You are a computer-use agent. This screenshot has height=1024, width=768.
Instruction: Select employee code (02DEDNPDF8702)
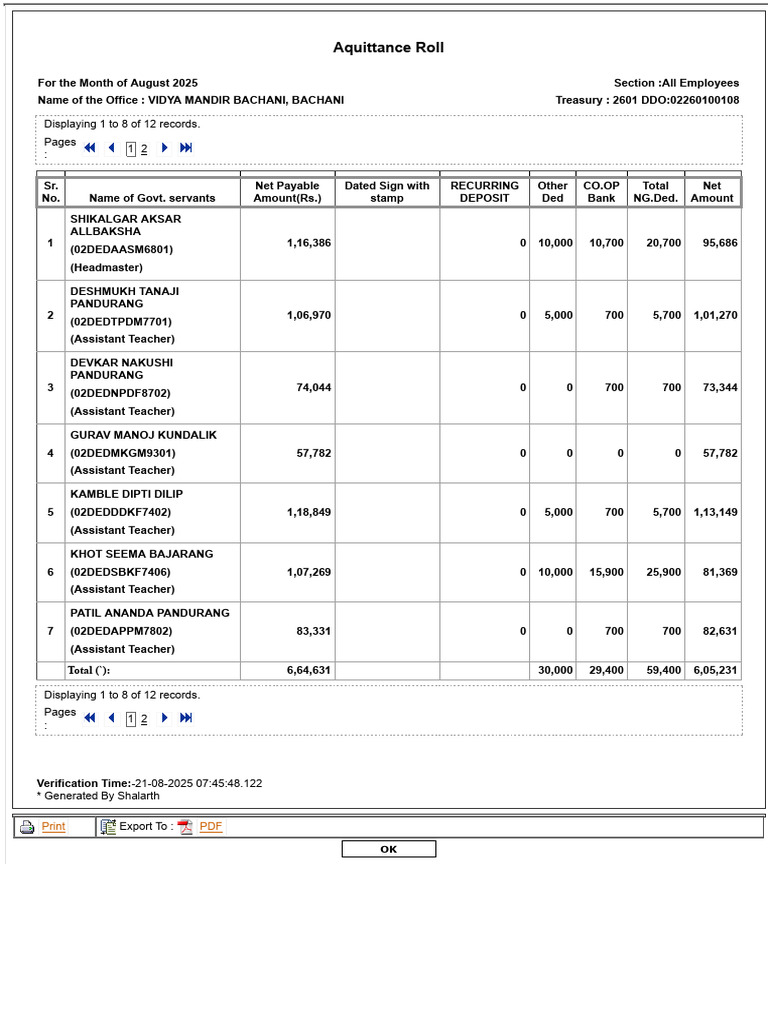point(120,393)
